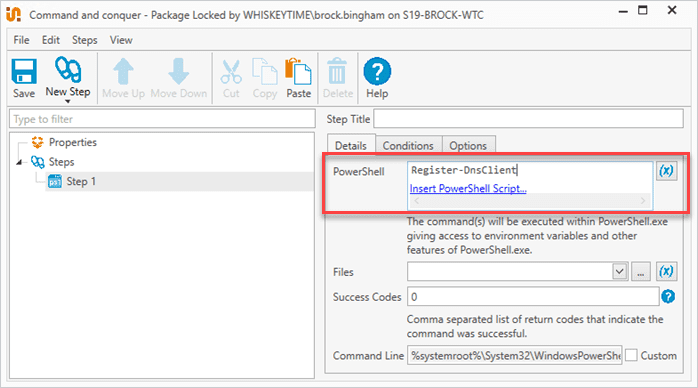
Task: Click PowerShell box horizontal scrollbar
Action: [530, 201]
